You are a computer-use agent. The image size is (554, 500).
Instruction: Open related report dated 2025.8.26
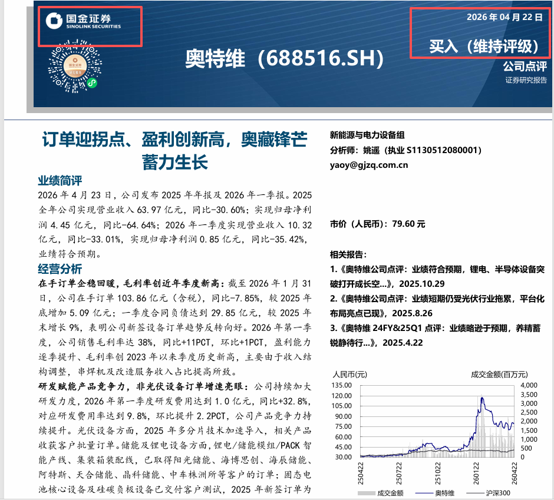coord(437,306)
